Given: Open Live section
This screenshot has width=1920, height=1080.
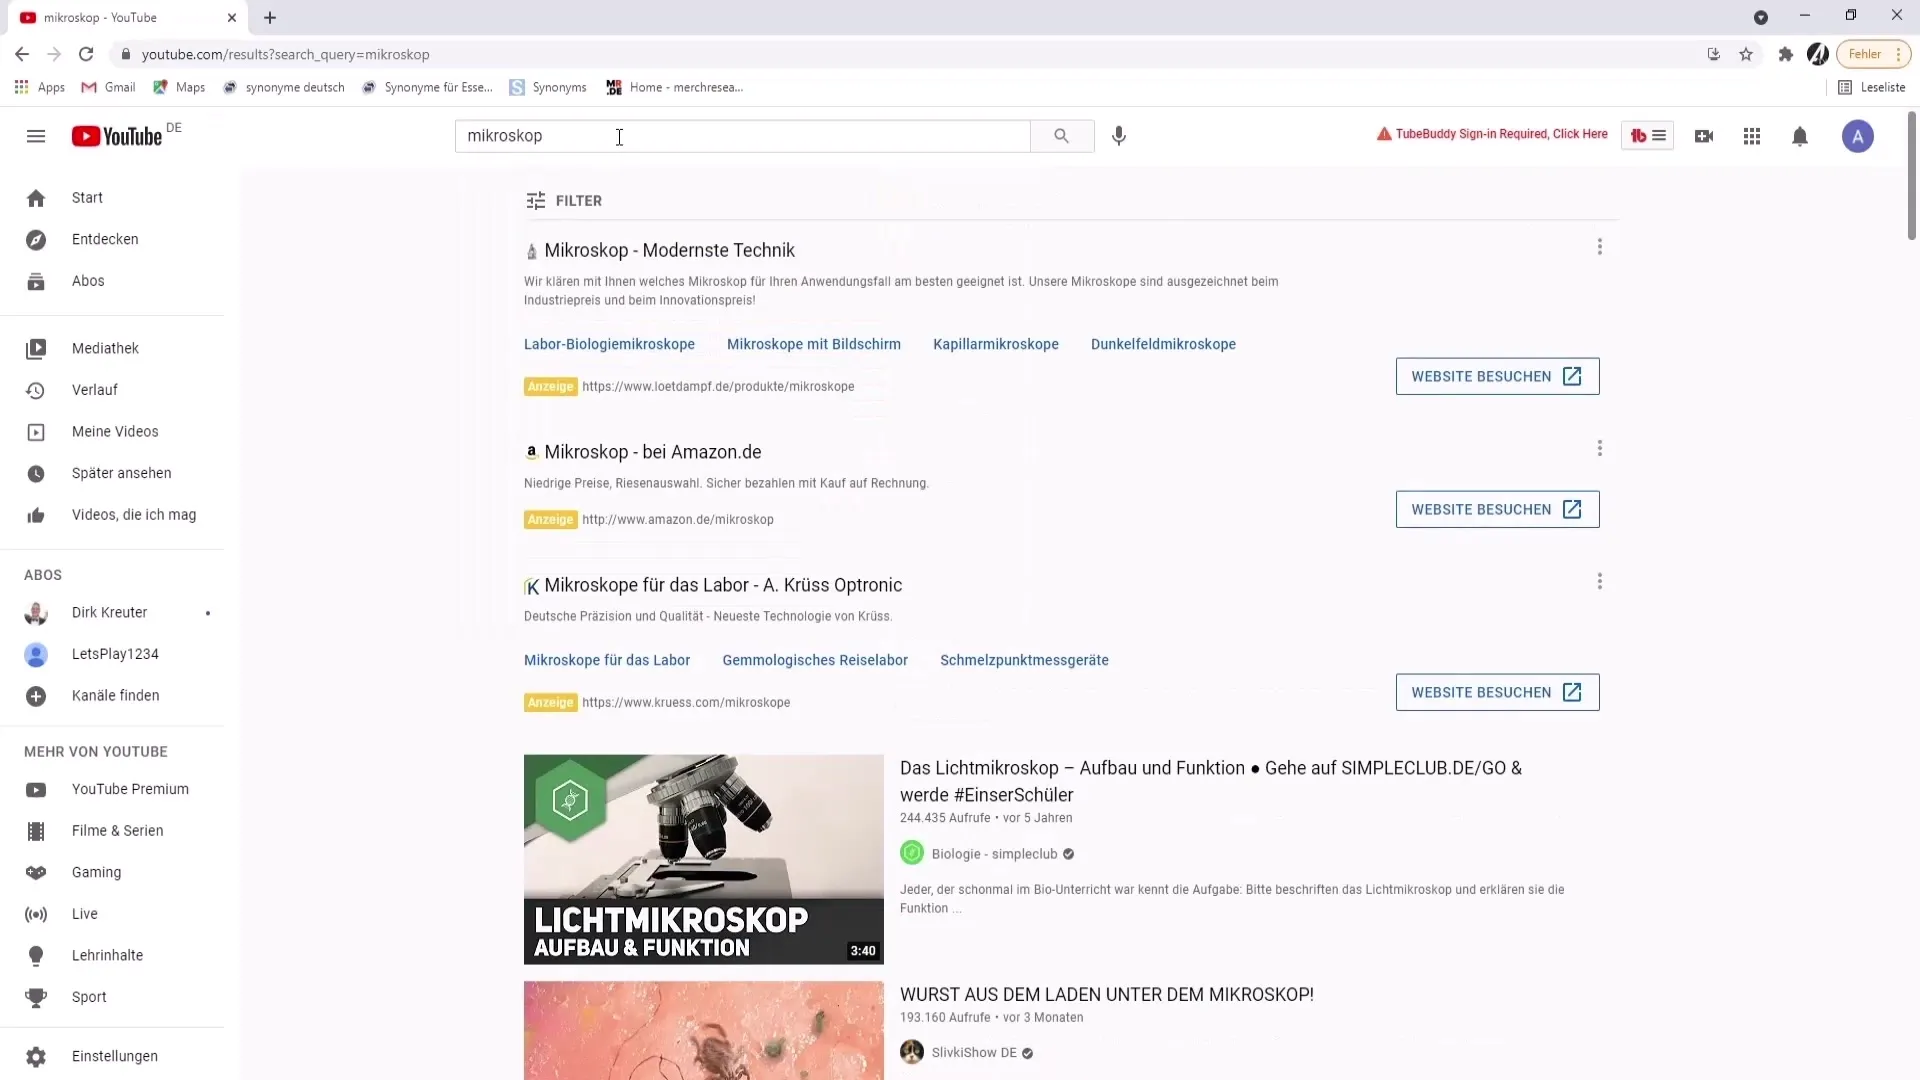Looking at the screenshot, I should point(112,914).
